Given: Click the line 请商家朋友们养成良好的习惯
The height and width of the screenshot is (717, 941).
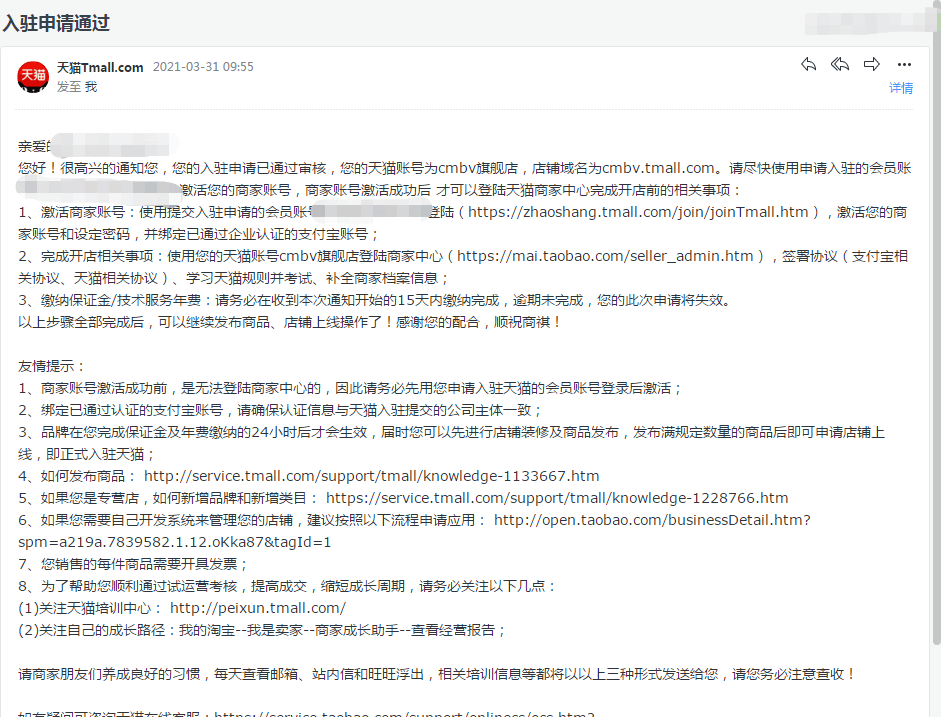Looking at the screenshot, I should point(437,674).
